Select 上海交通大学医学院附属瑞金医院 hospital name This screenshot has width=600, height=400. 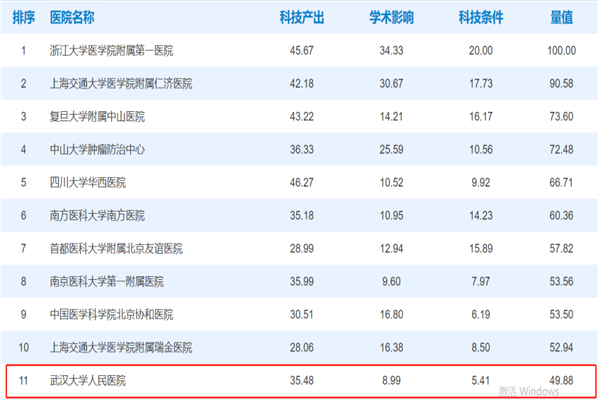click(x=121, y=348)
